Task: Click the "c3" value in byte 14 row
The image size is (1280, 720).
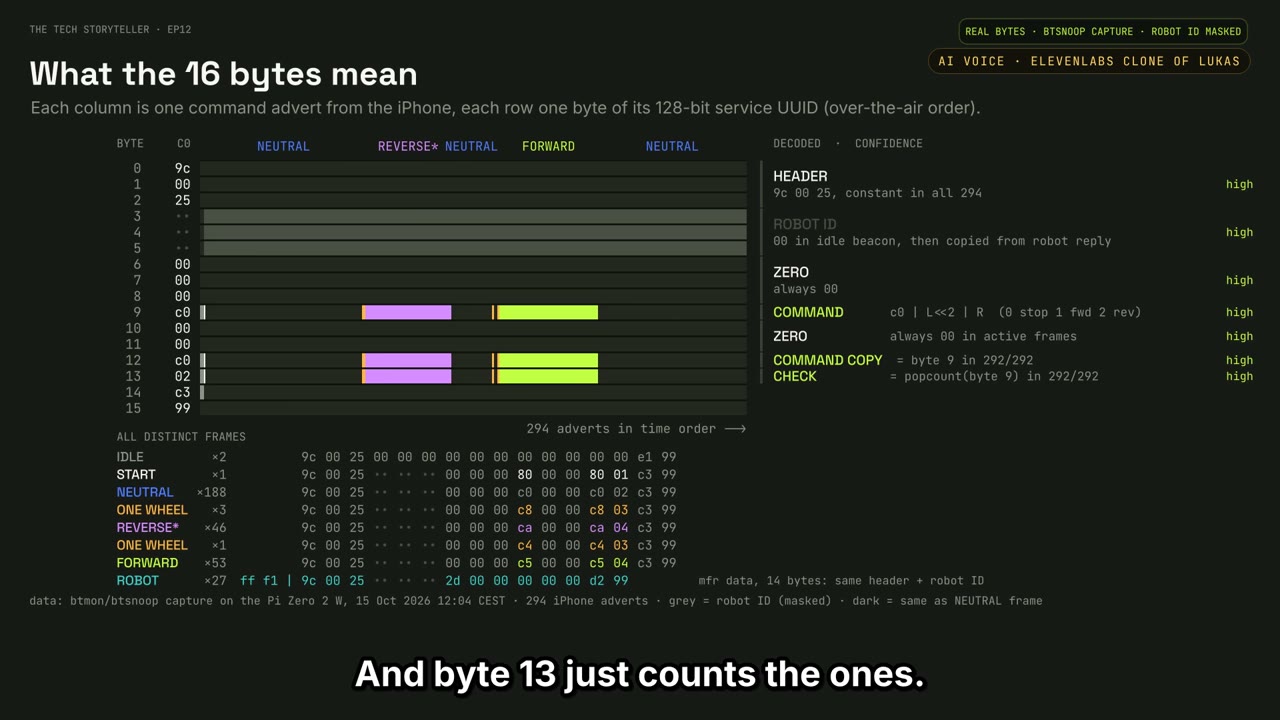Action: tap(183, 393)
